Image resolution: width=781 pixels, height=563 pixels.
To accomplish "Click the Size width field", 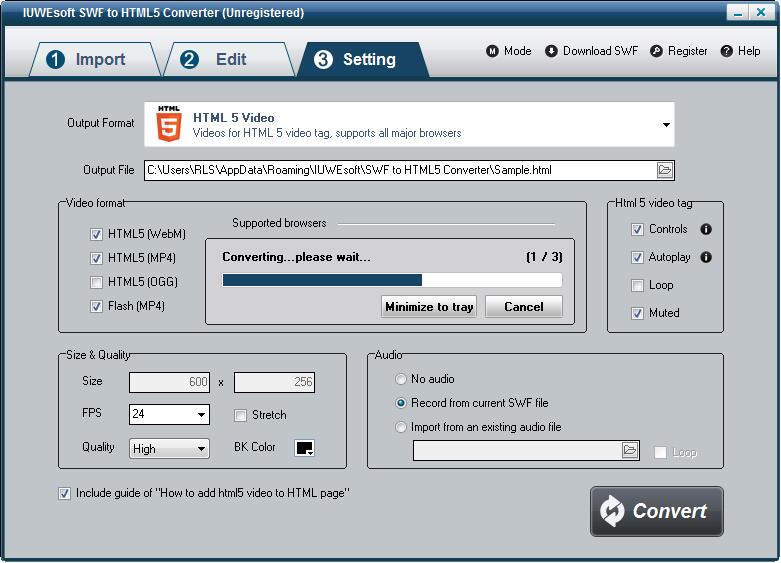I will 169,382.
